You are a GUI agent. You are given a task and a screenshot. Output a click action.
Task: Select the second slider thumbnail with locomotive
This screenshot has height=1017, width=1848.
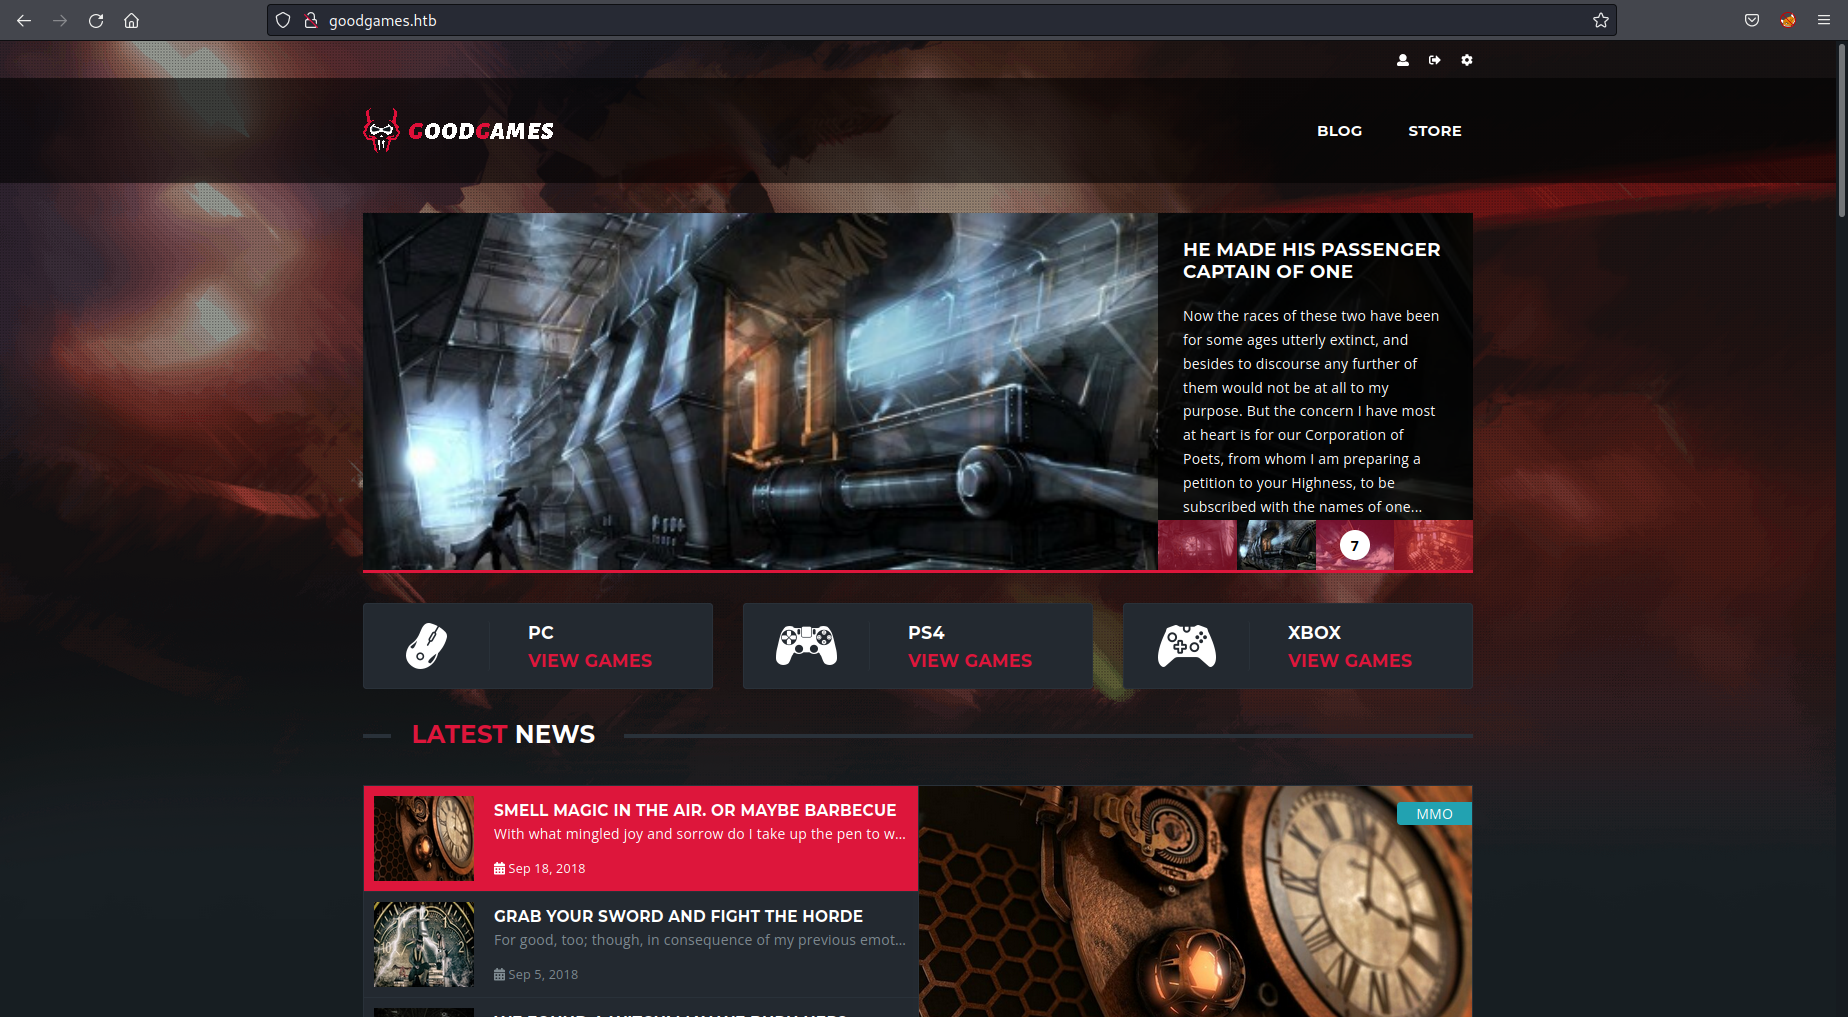[x=1276, y=545]
